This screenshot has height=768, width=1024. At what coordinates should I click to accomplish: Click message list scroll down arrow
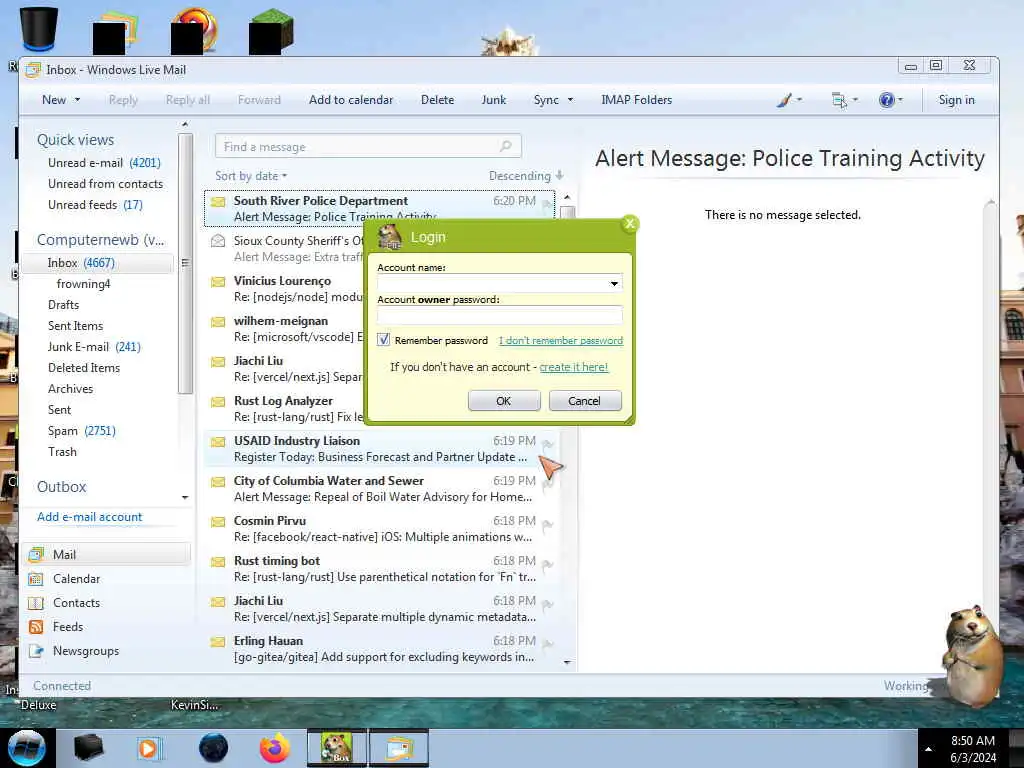567,662
